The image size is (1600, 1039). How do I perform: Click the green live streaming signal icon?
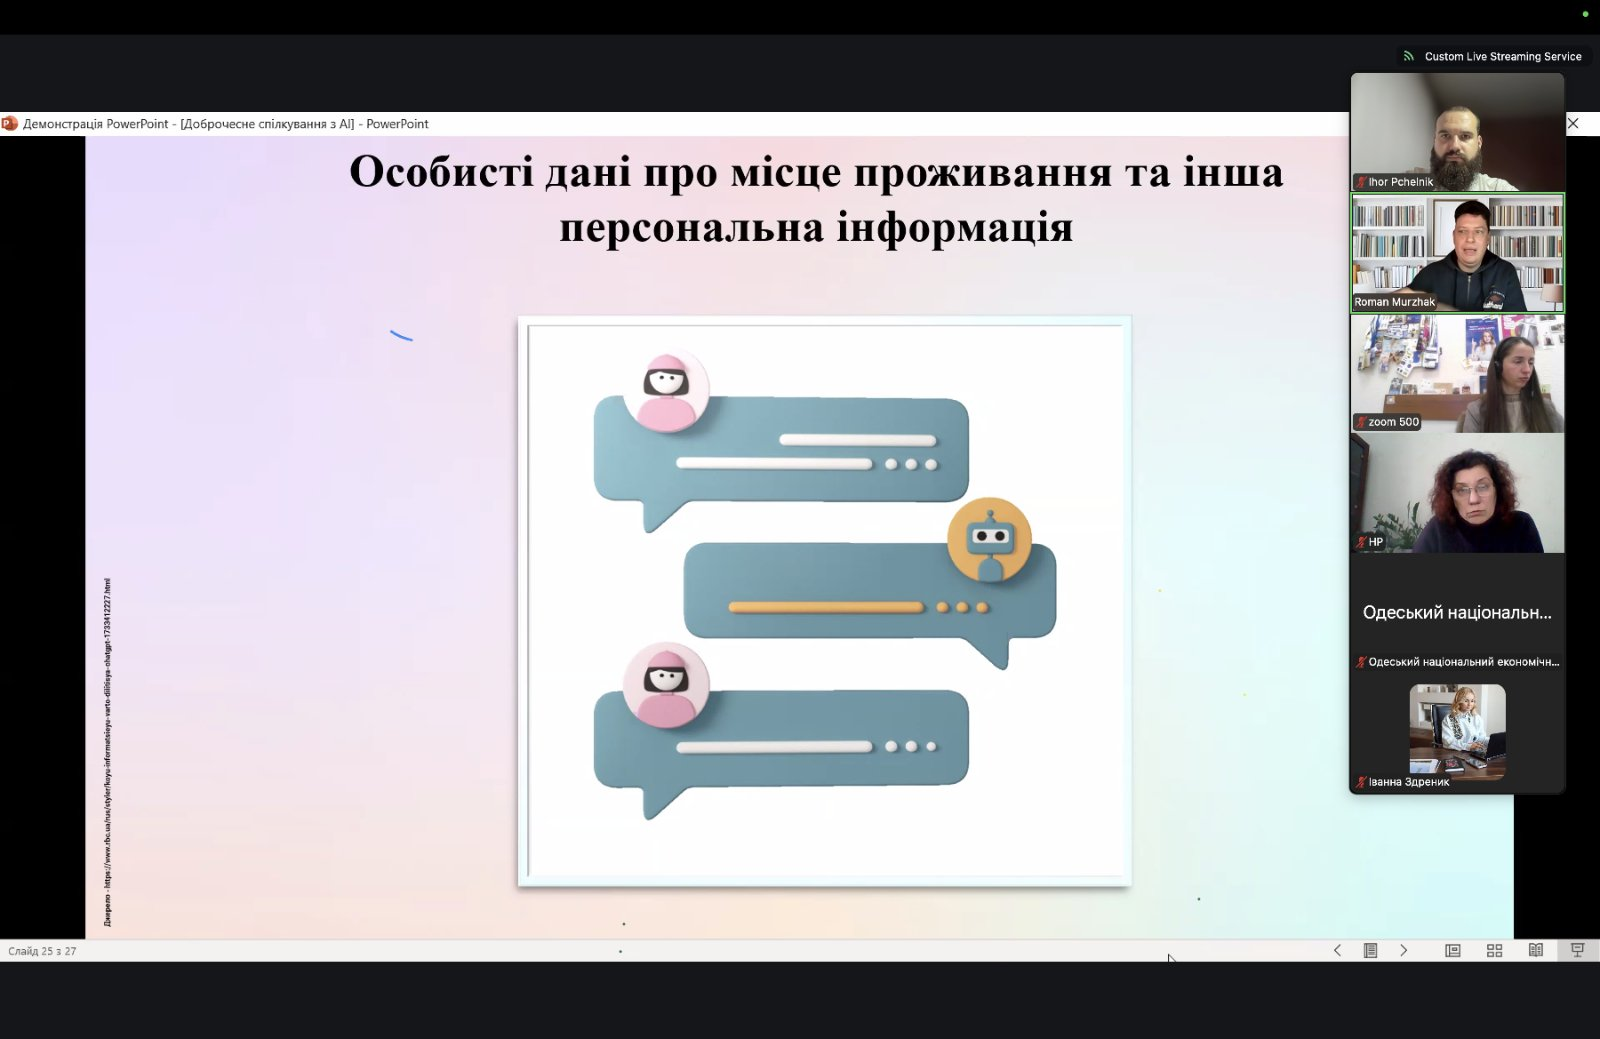[1409, 57]
